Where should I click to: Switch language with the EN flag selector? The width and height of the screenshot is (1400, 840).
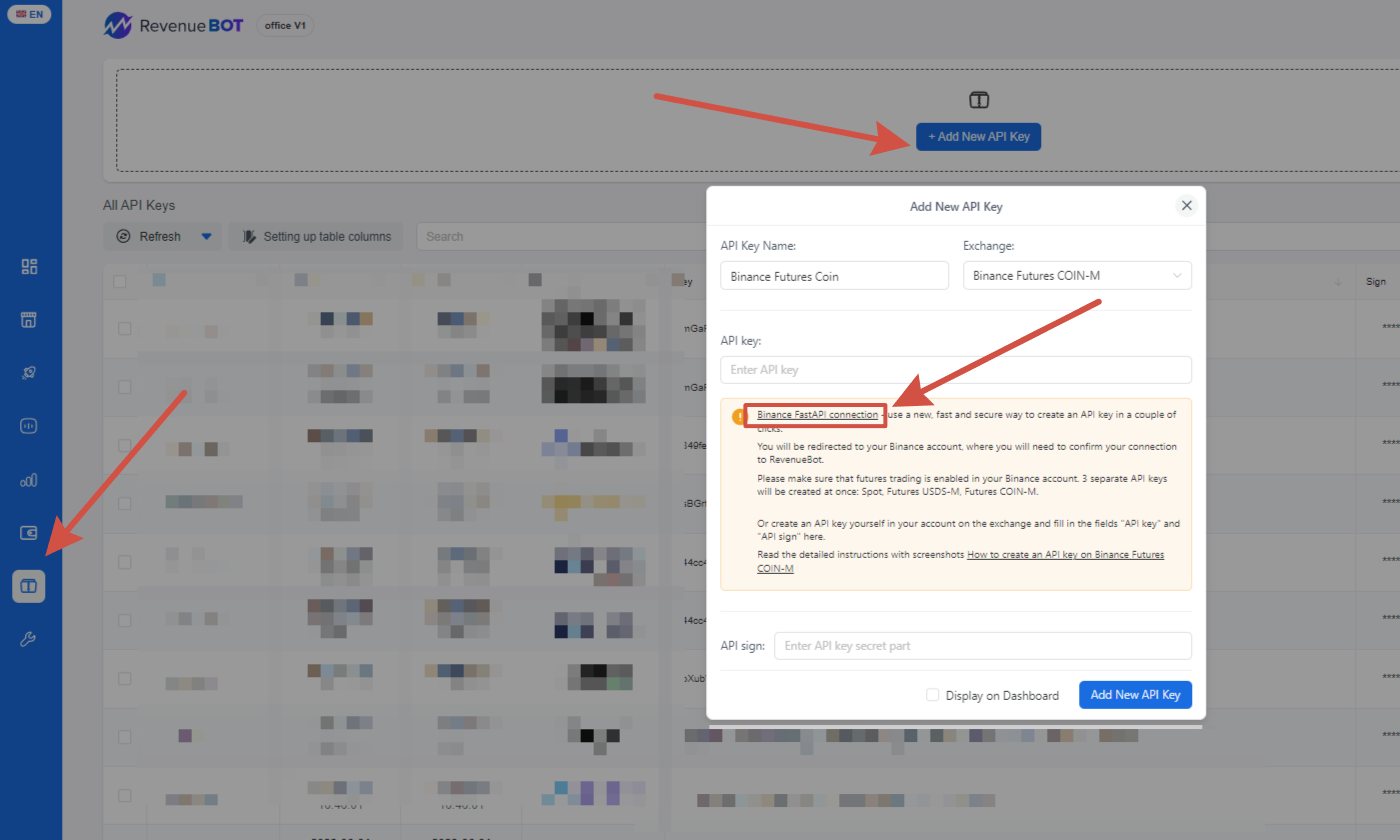[29, 15]
